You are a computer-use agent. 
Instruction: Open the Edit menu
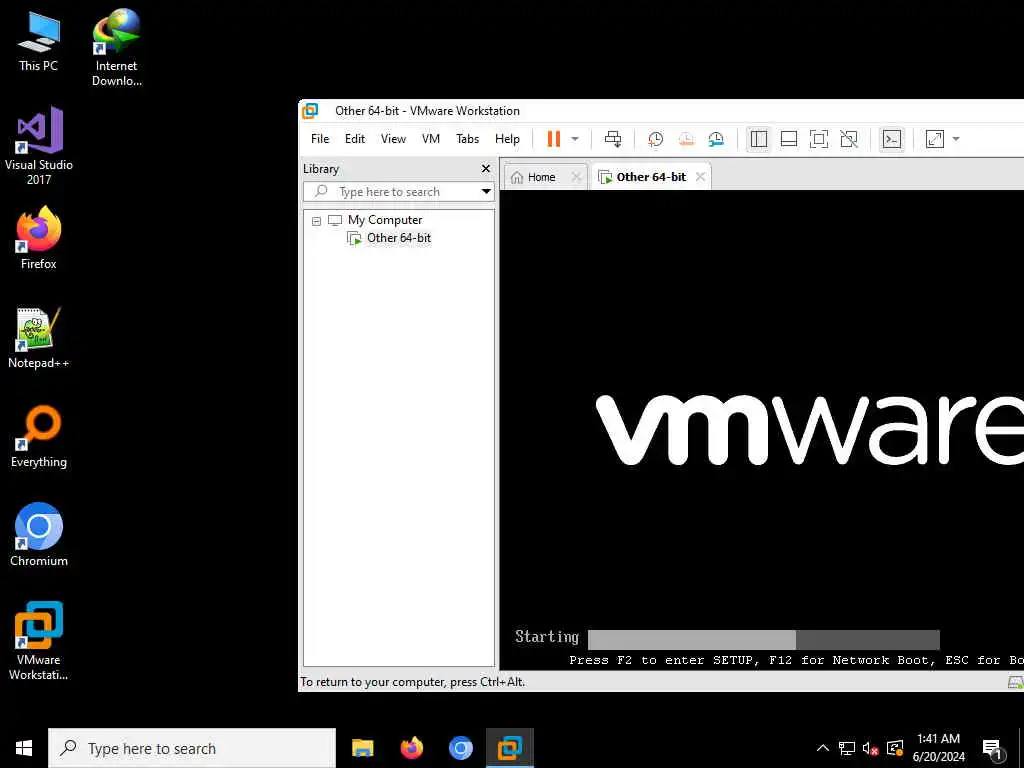tap(355, 138)
